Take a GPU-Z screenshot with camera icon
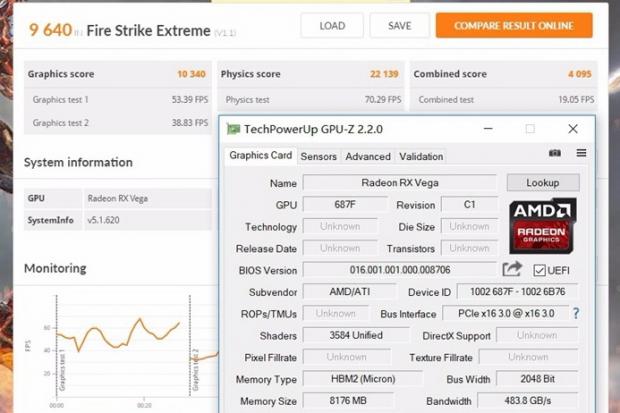 (555, 154)
